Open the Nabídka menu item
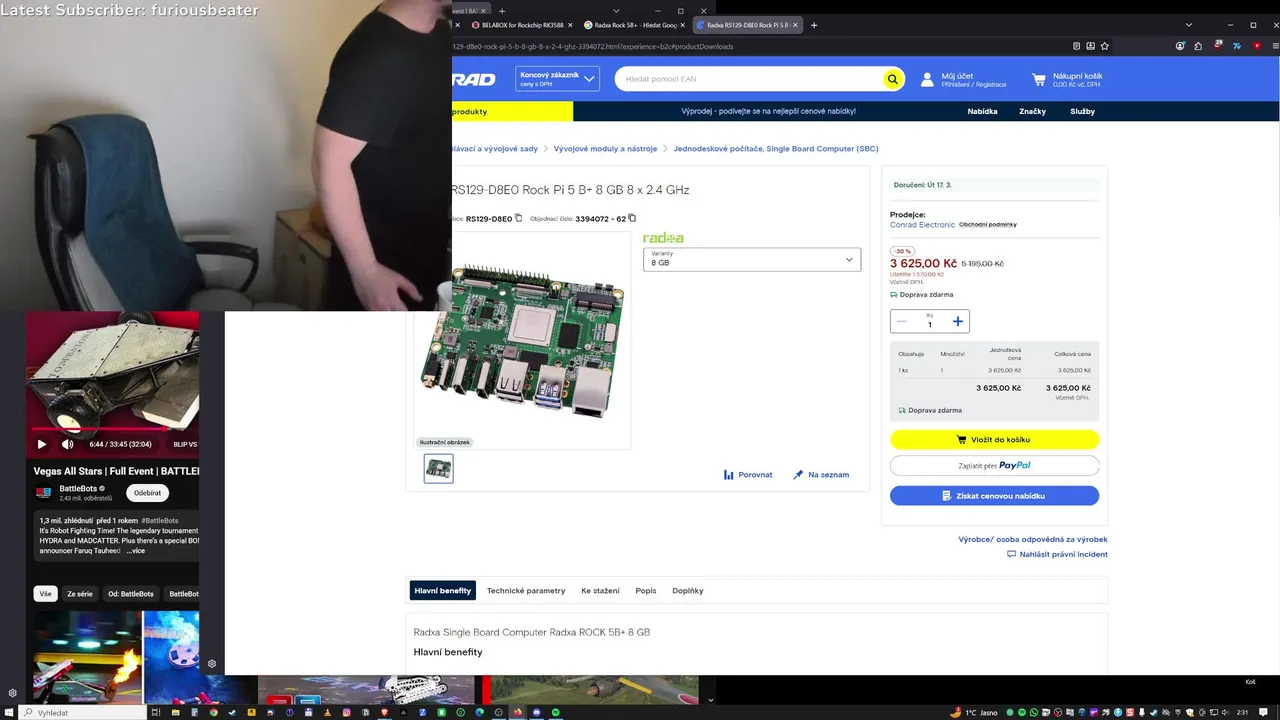1280x720 pixels. [982, 111]
